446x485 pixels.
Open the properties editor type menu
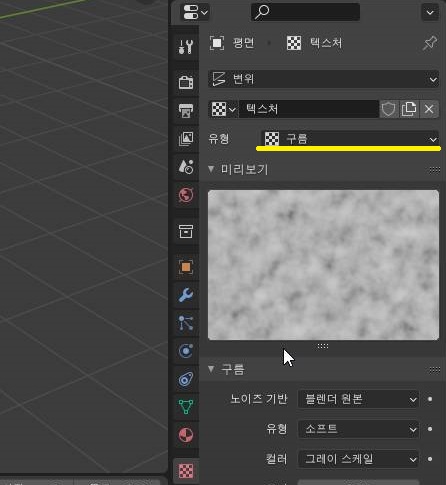point(195,12)
